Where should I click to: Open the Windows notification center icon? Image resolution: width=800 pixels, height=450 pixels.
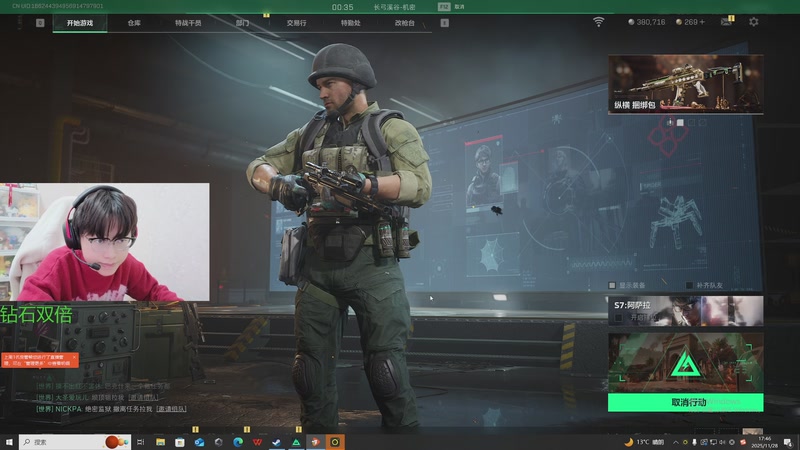pos(788,442)
